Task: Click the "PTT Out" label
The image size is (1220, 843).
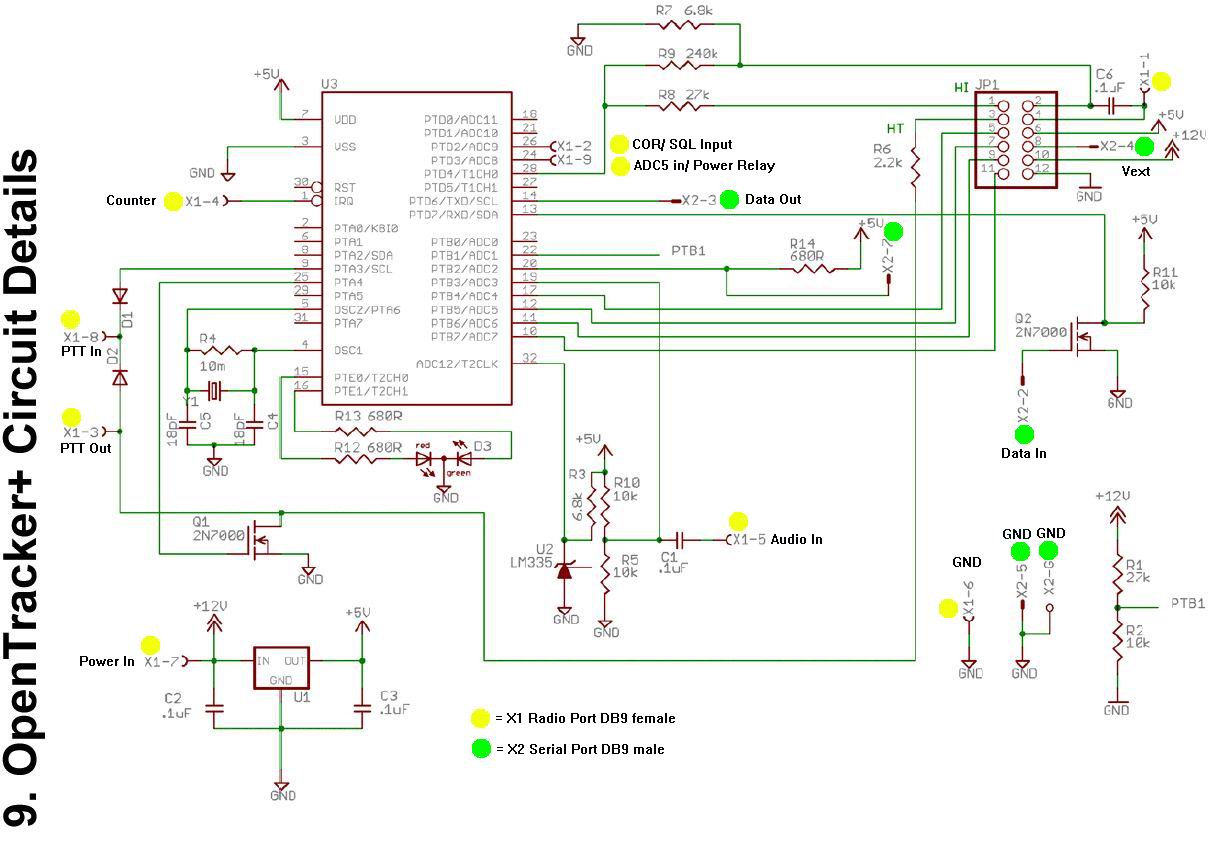Action: tap(86, 448)
